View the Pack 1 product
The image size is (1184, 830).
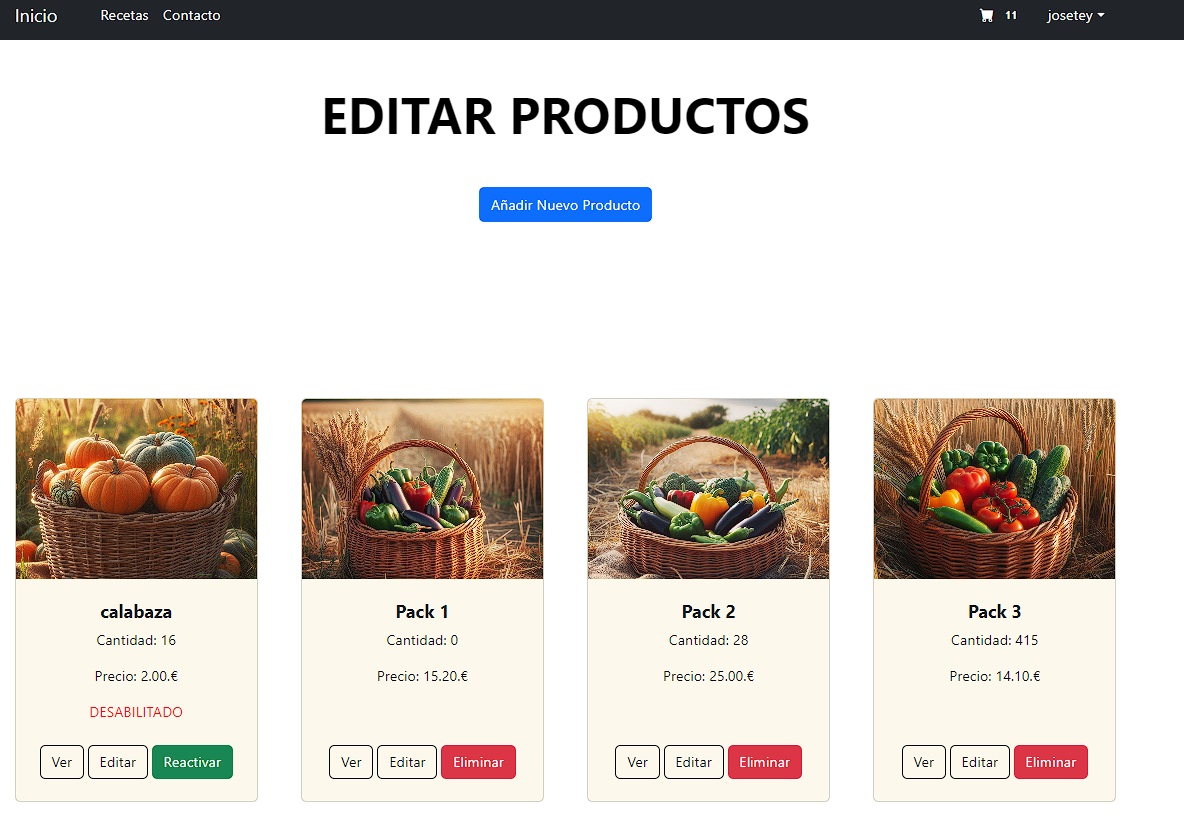pos(351,762)
